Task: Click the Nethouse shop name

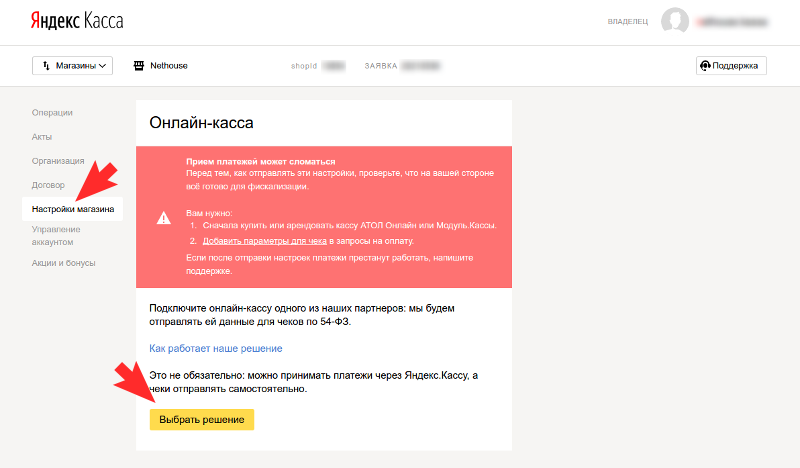Action: pyautogui.click(x=169, y=66)
